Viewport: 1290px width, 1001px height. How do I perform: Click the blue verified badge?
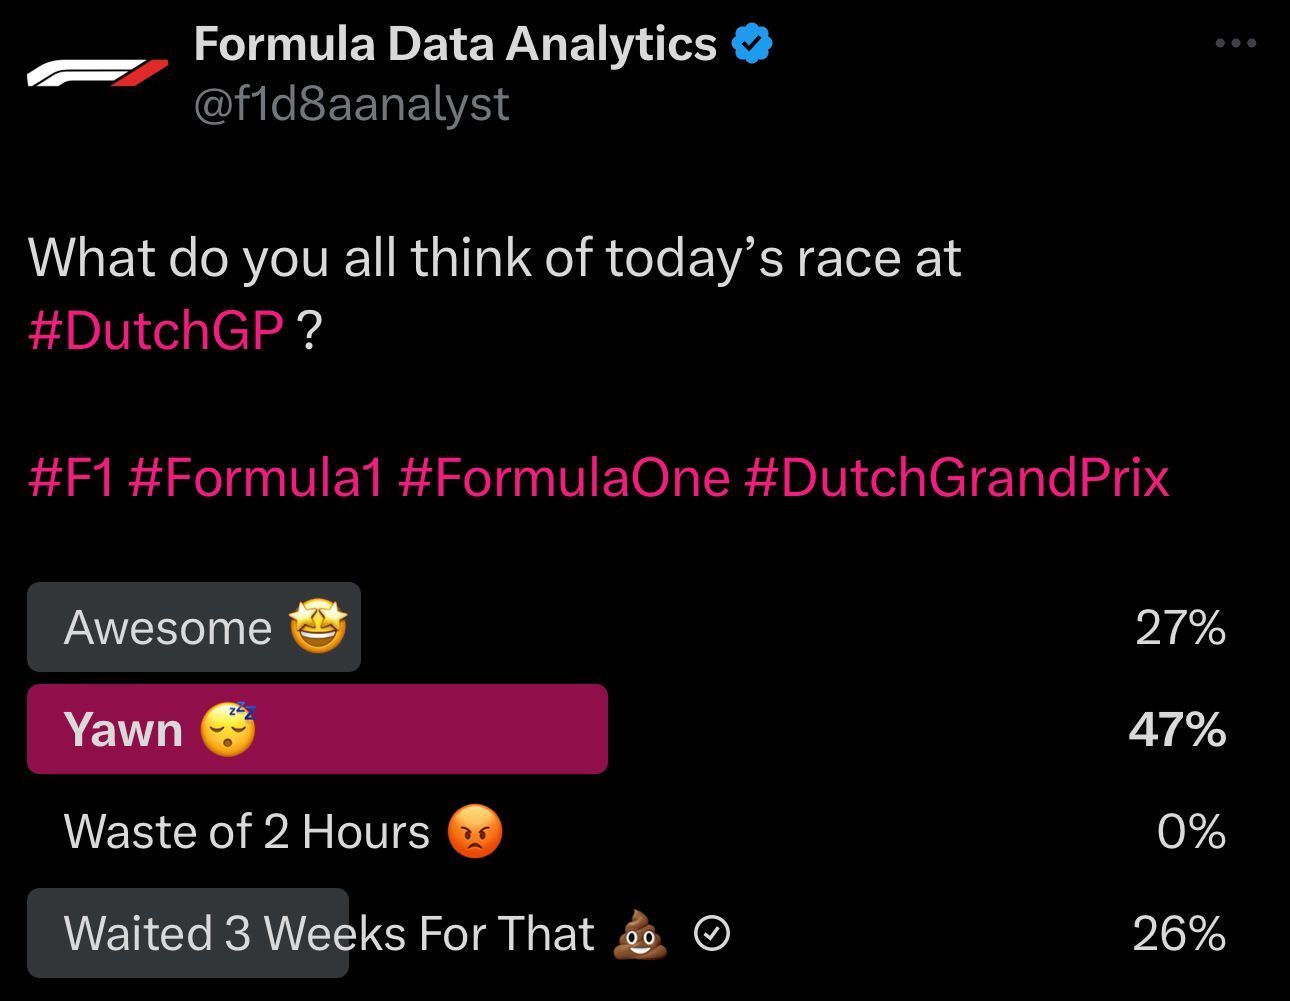pos(752,44)
